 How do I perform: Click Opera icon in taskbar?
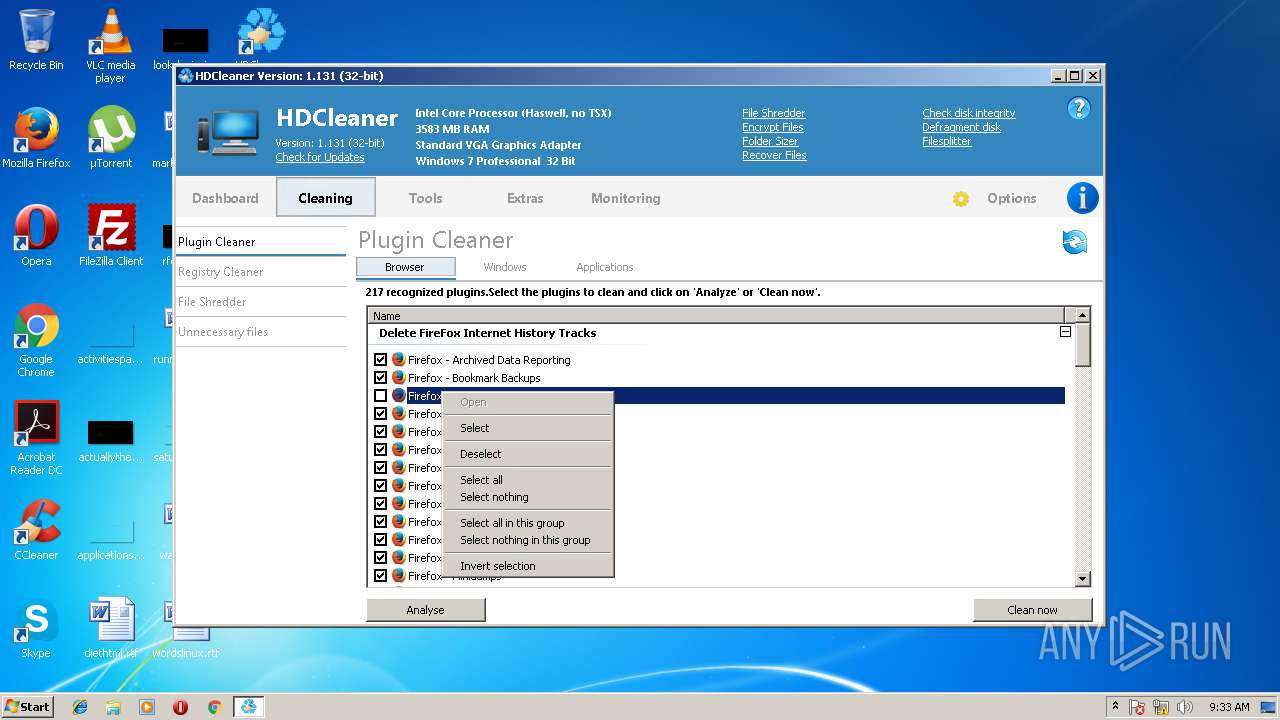coord(181,707)
